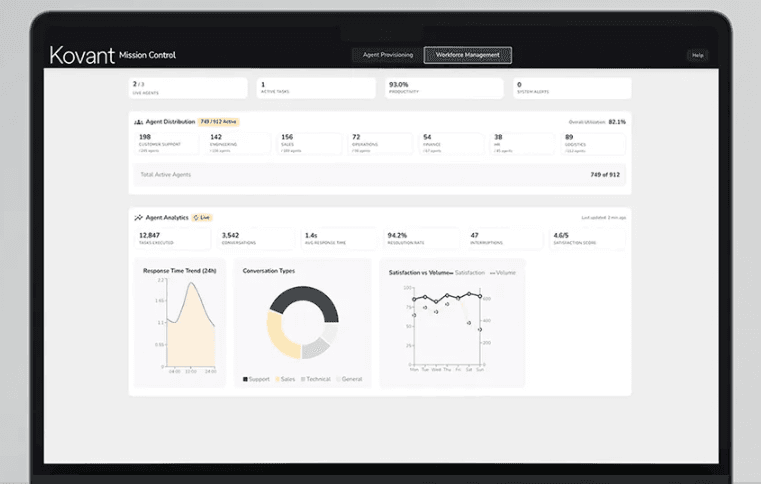Viewport: 761px width, 484px height.
Task: Click the Support legend square
Action: [x=245, y=380]
